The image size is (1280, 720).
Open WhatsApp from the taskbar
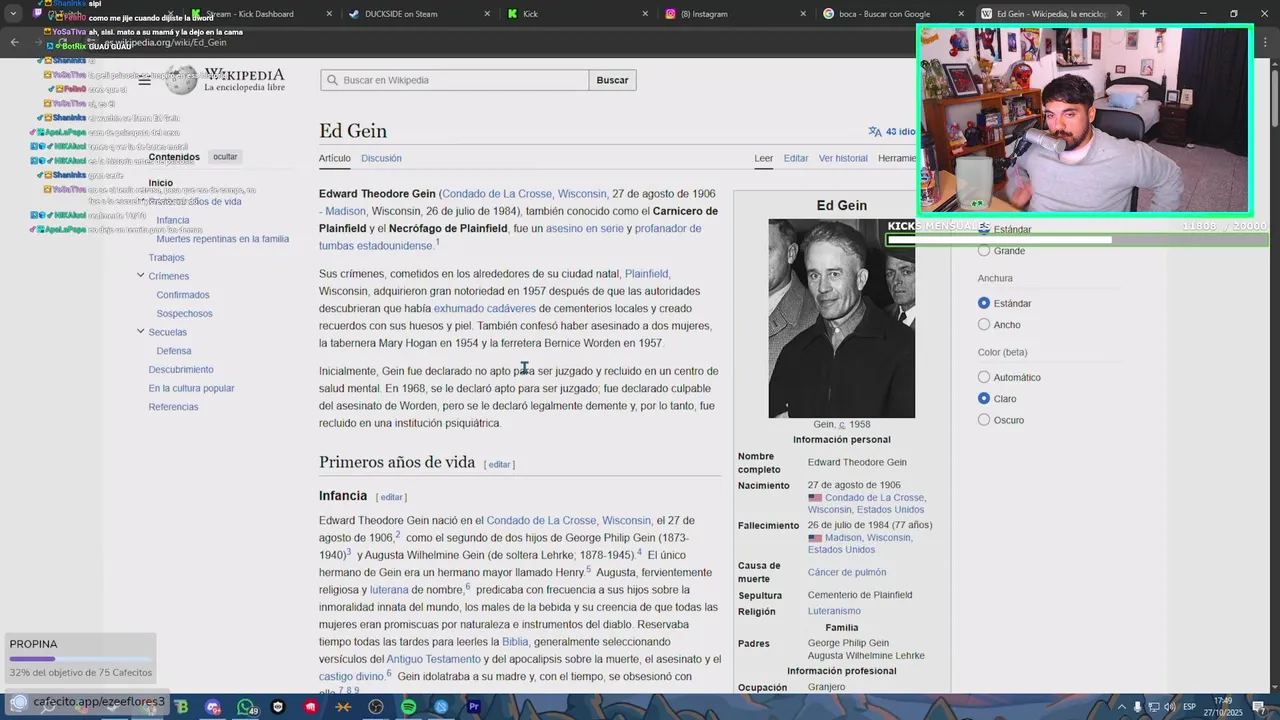coord(246,707)
